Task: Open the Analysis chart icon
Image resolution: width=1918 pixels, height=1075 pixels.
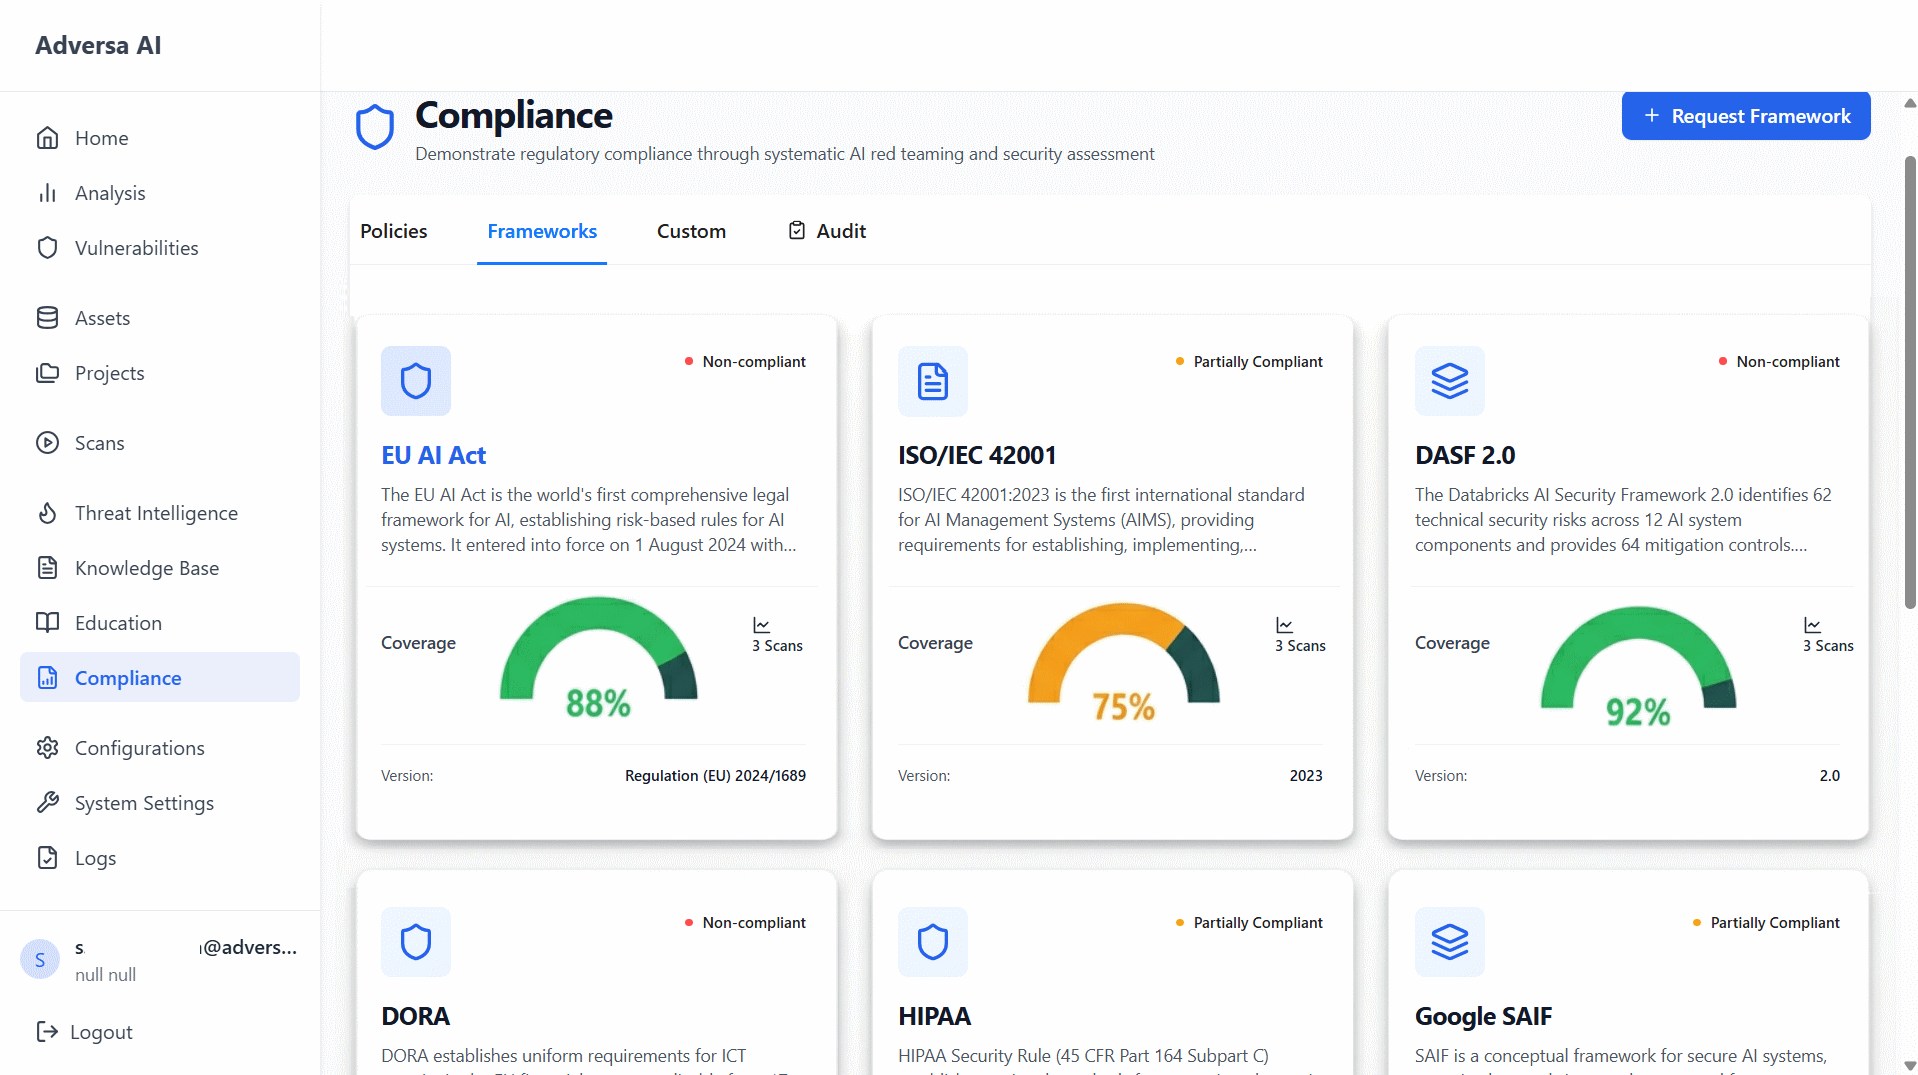Action: click(x=48, y=192)
